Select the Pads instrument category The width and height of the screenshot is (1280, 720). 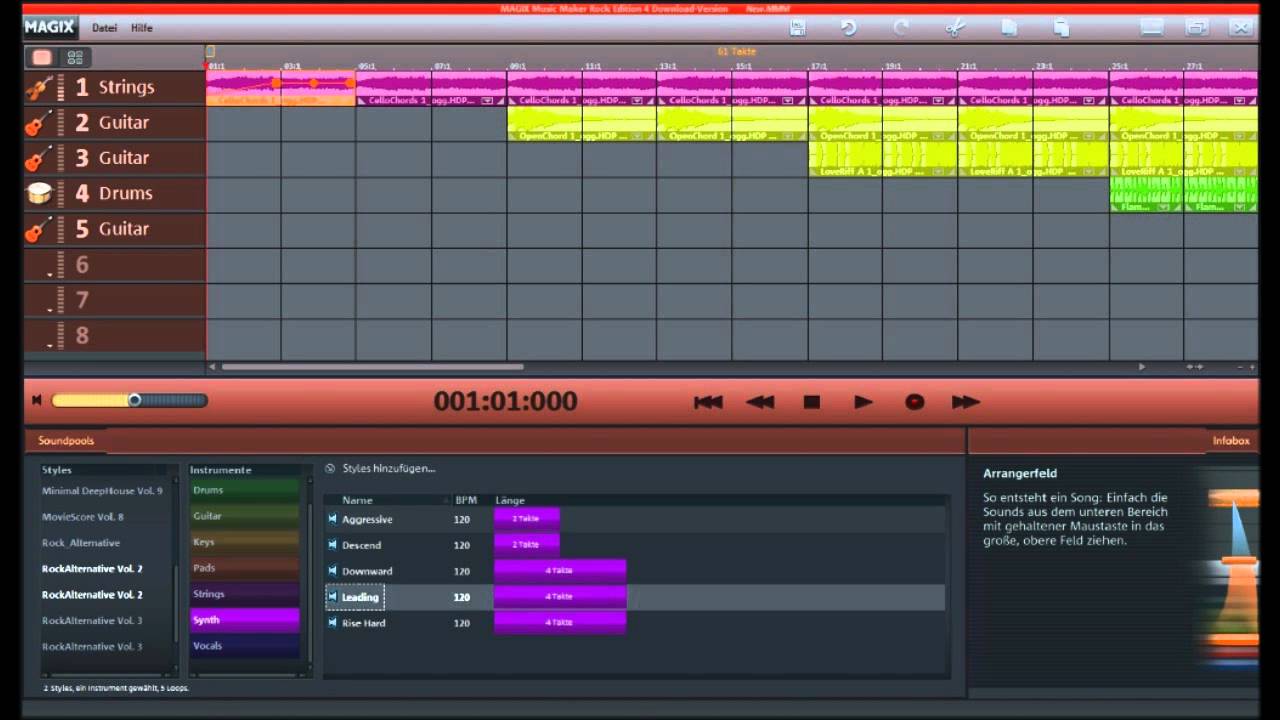click(245, 568)
